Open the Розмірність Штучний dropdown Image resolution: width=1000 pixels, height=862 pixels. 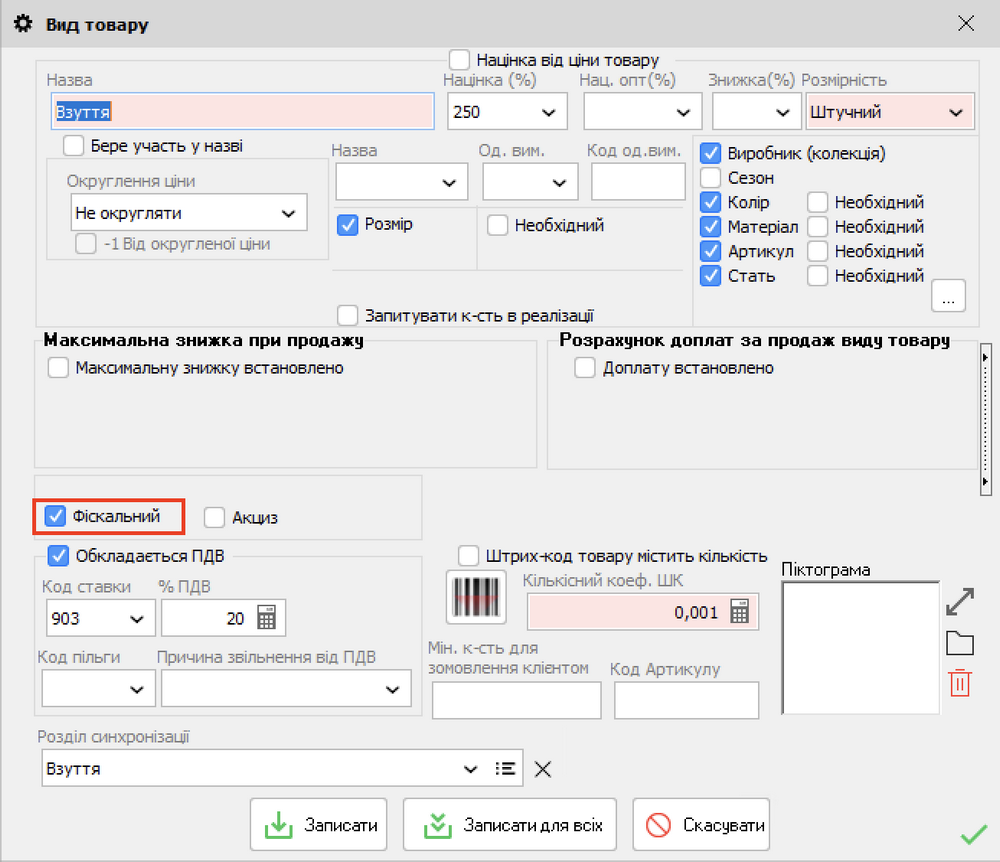[x=889, y=112]
